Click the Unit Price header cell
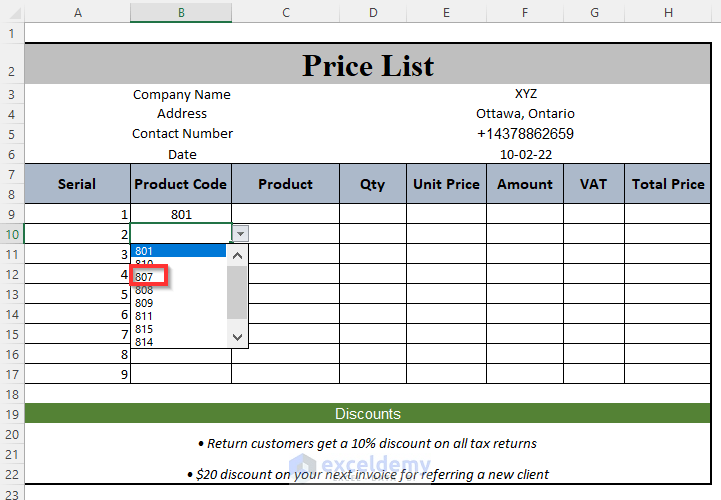The image size is (721, 500). click(446, 184)
